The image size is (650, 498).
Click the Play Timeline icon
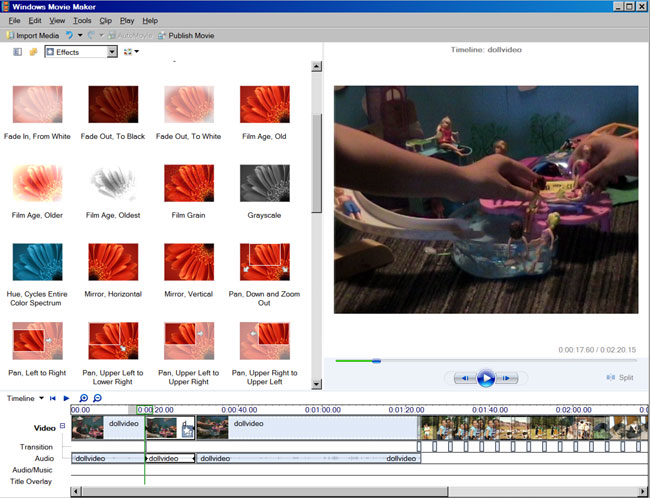66,398
